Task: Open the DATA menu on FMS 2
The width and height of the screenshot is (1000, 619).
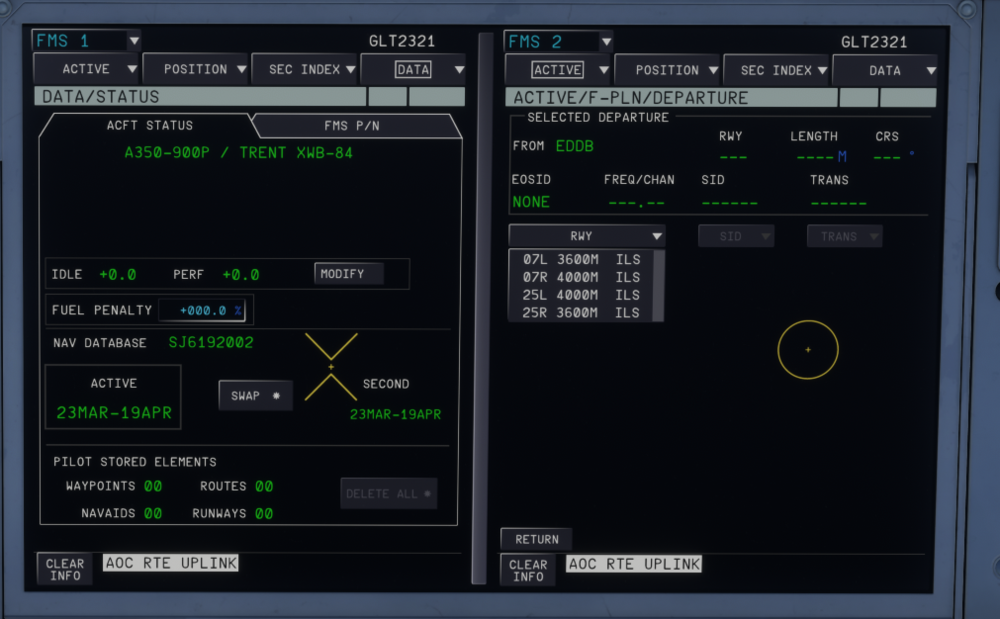Action: pos(886,70)
